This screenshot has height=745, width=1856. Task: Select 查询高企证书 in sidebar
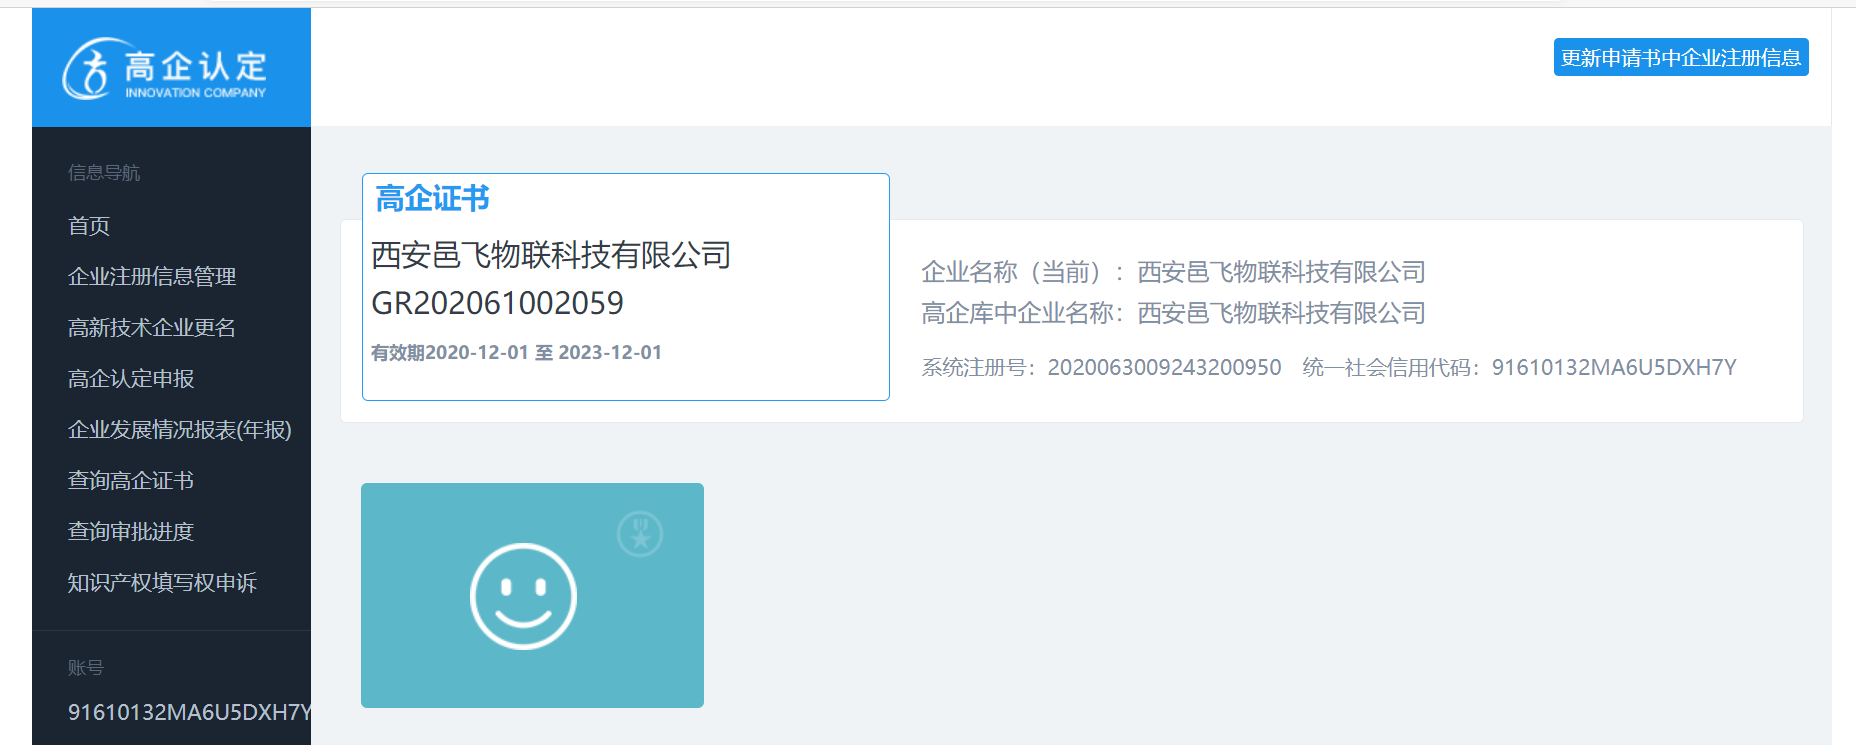tap(131, 481)
